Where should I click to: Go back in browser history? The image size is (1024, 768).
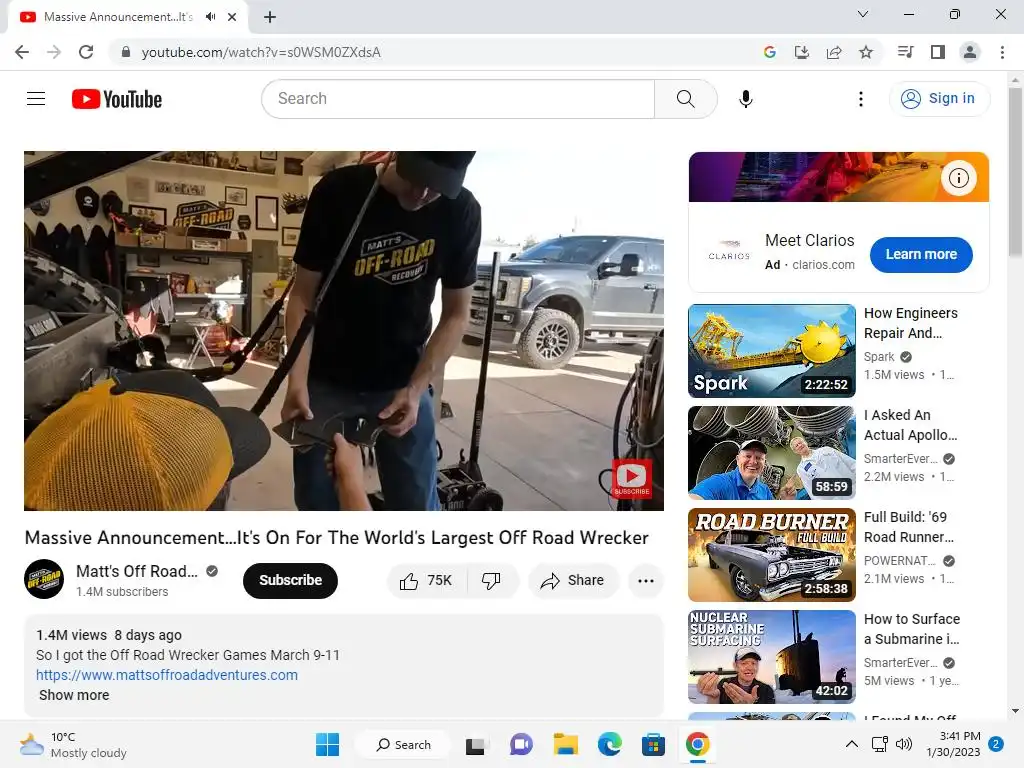click(22, 52)
